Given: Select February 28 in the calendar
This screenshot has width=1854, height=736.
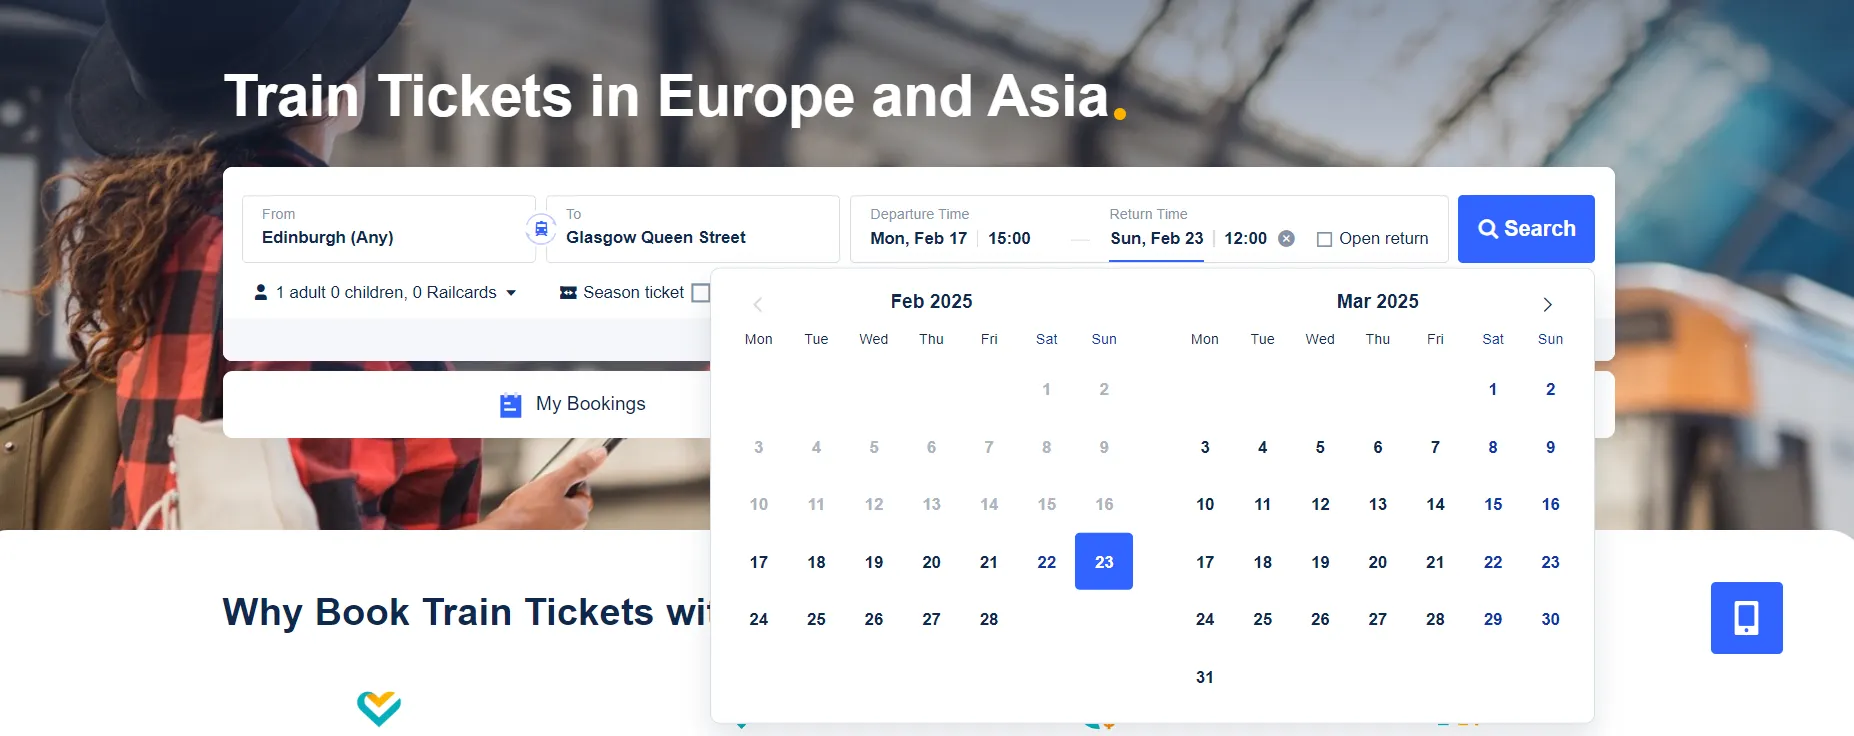Looking at the screenshot, I should point(989,619).
